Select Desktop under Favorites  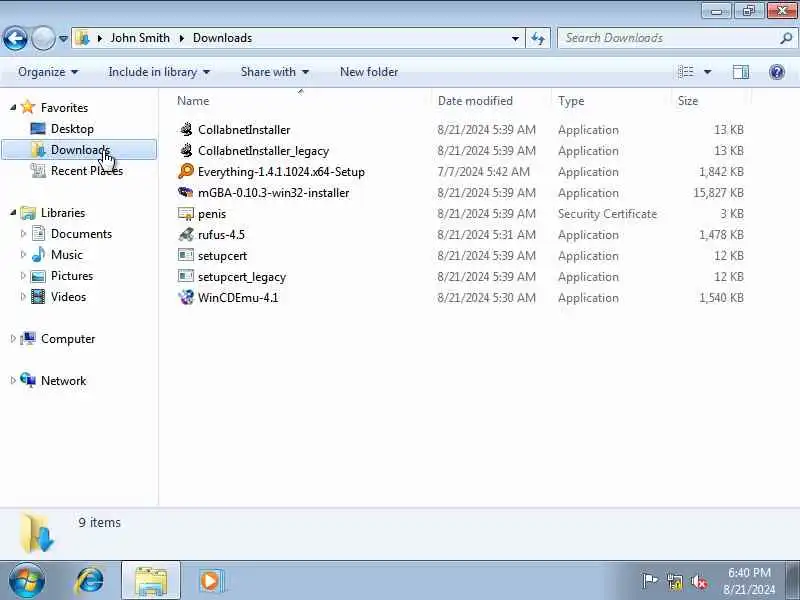click(72, 129)
